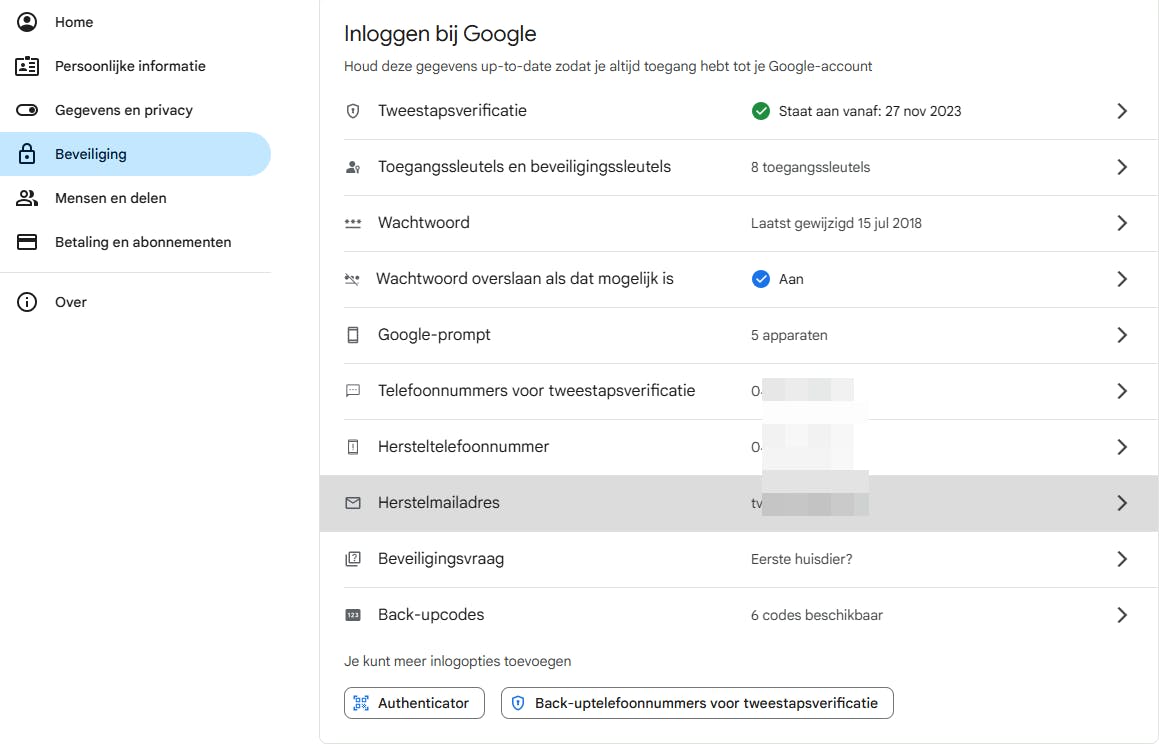Image resolution: width=1159 pixels, height=744 pixels.
Task: Click the blue Aan status toggle
Action: coord(761,279)
